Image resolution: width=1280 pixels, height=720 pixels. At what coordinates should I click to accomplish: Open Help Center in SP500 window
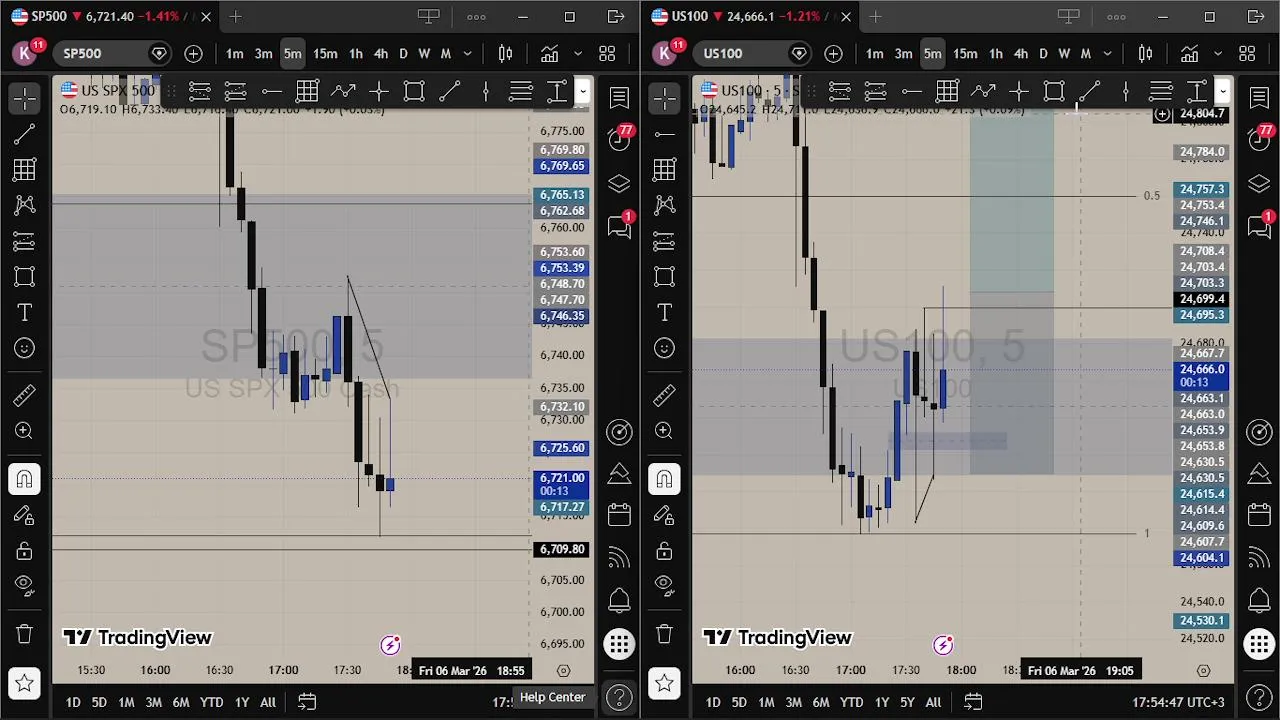pyautogui.click(x=619, y=697)
